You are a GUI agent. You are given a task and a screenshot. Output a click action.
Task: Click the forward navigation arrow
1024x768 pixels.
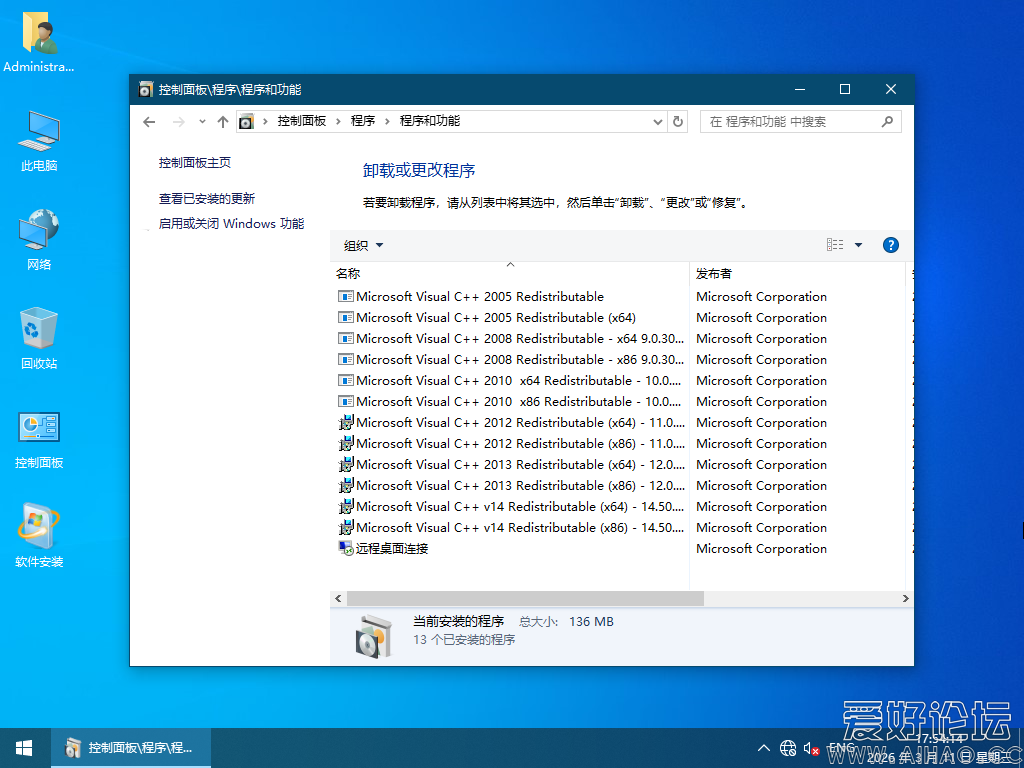tap(178, 121)
